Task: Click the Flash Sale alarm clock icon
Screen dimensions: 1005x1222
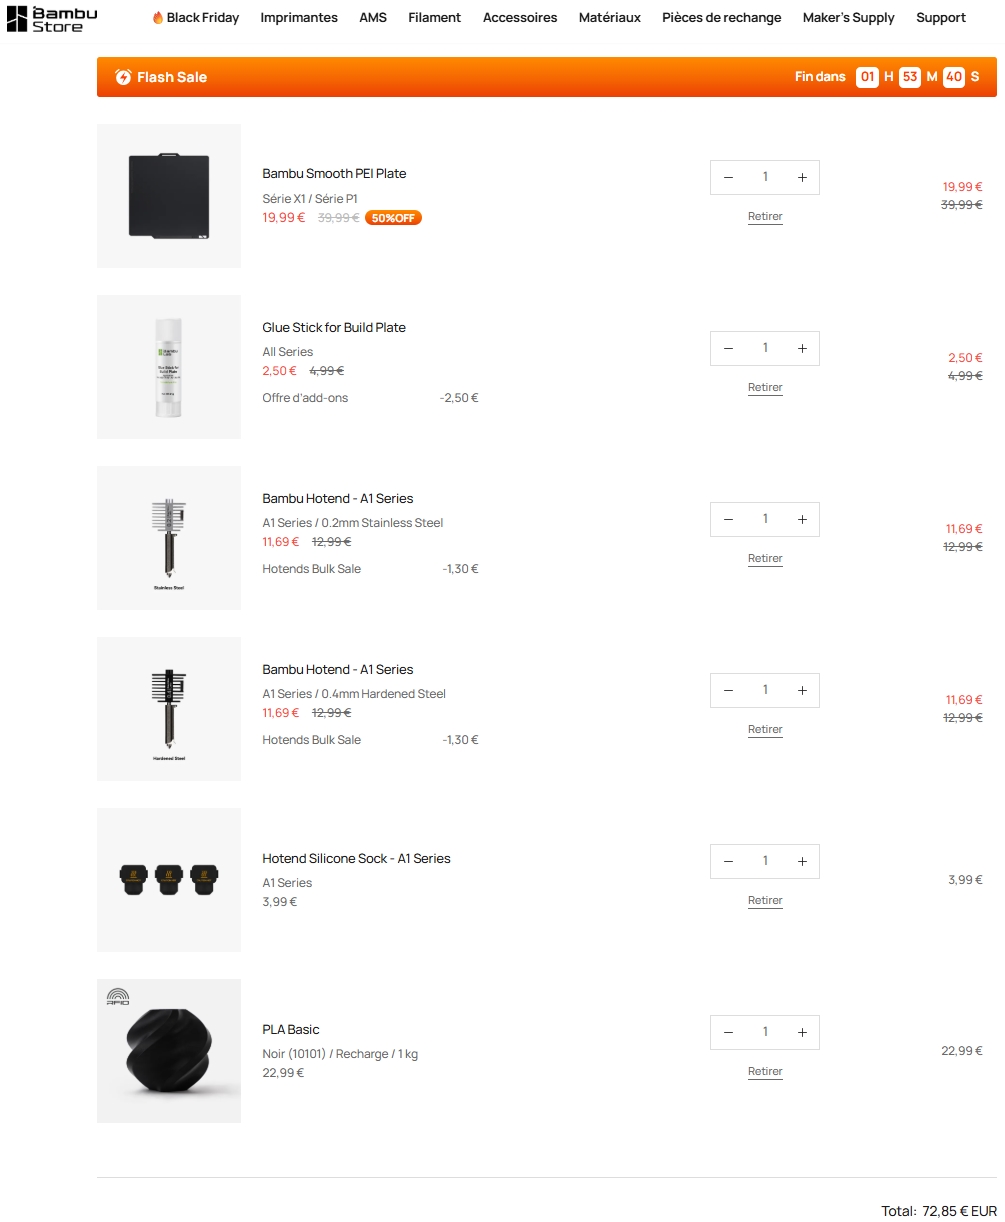Action: pyautogui.click(x=123, y=77)
